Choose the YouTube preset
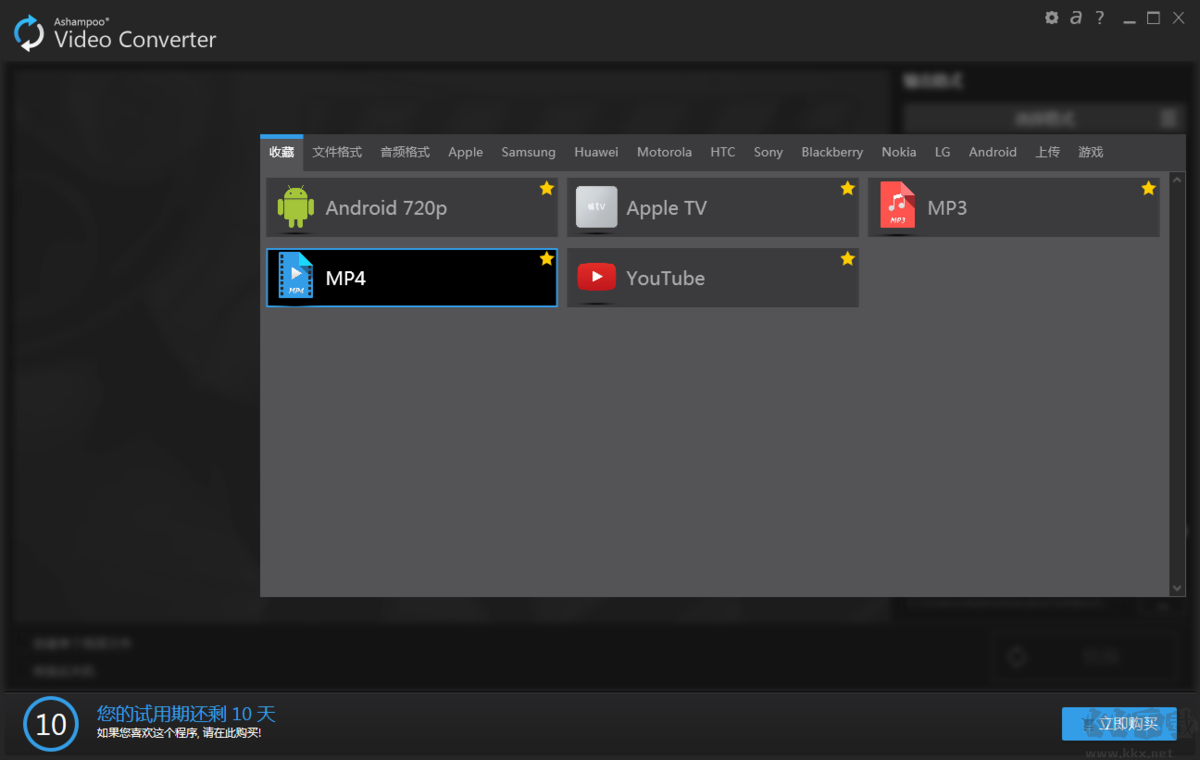The height and width of the screenshot is (760, 1200). tap(713, 277)
